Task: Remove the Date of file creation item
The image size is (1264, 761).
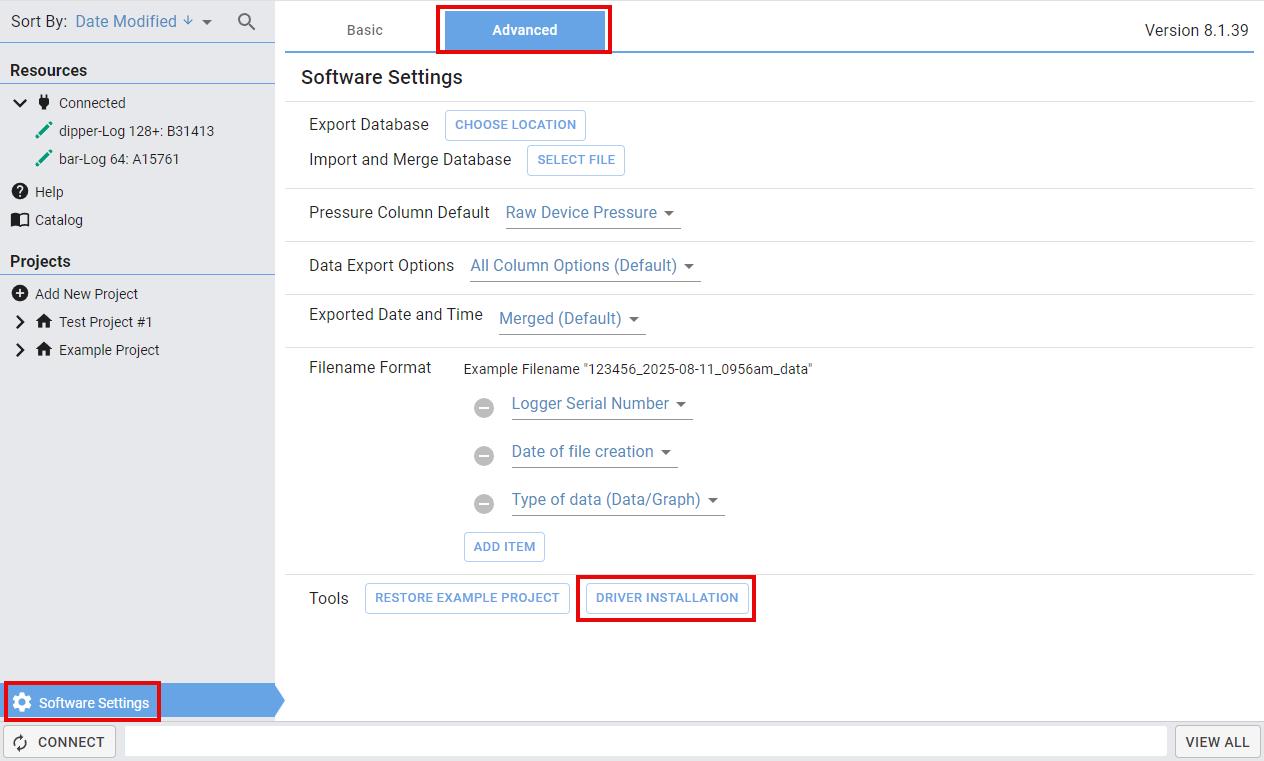Action: [484, 456]
